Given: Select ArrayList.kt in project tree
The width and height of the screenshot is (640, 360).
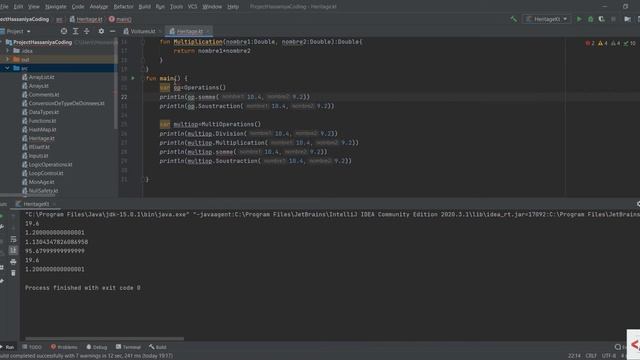Looking at the screenshot, I should click(x=41, y=77).
